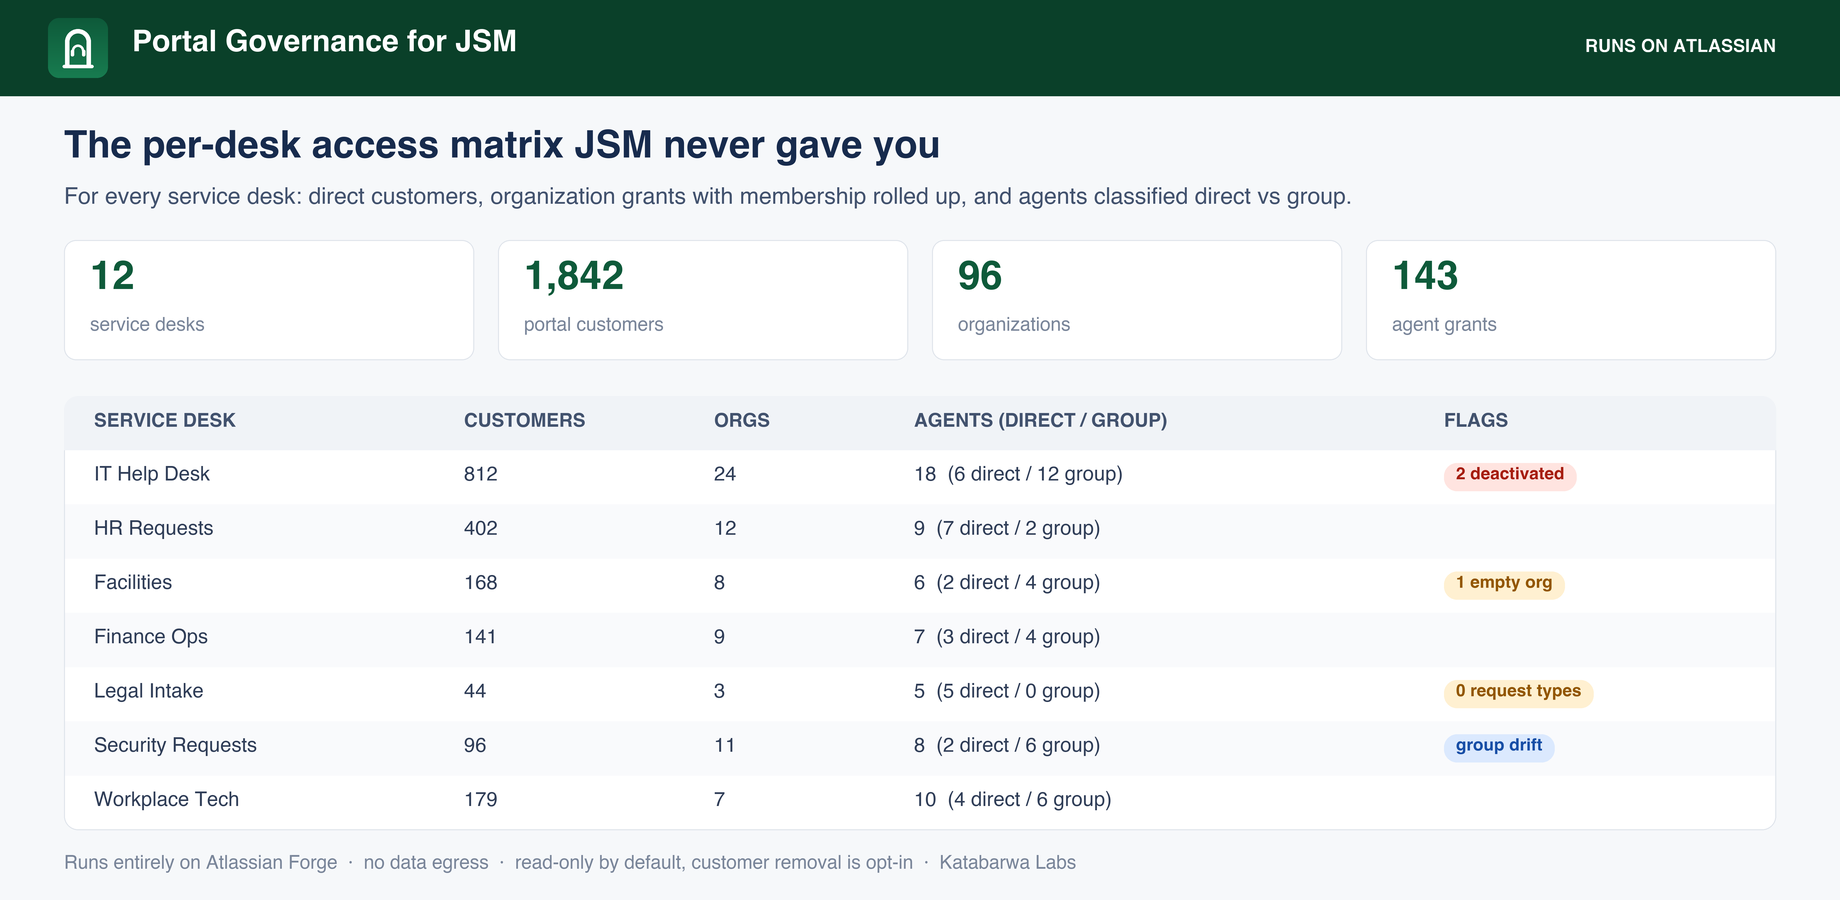Select the 1,842 portal customers card
The width and height of the screenshot is (1840, 900).
(x=703, y=300)
